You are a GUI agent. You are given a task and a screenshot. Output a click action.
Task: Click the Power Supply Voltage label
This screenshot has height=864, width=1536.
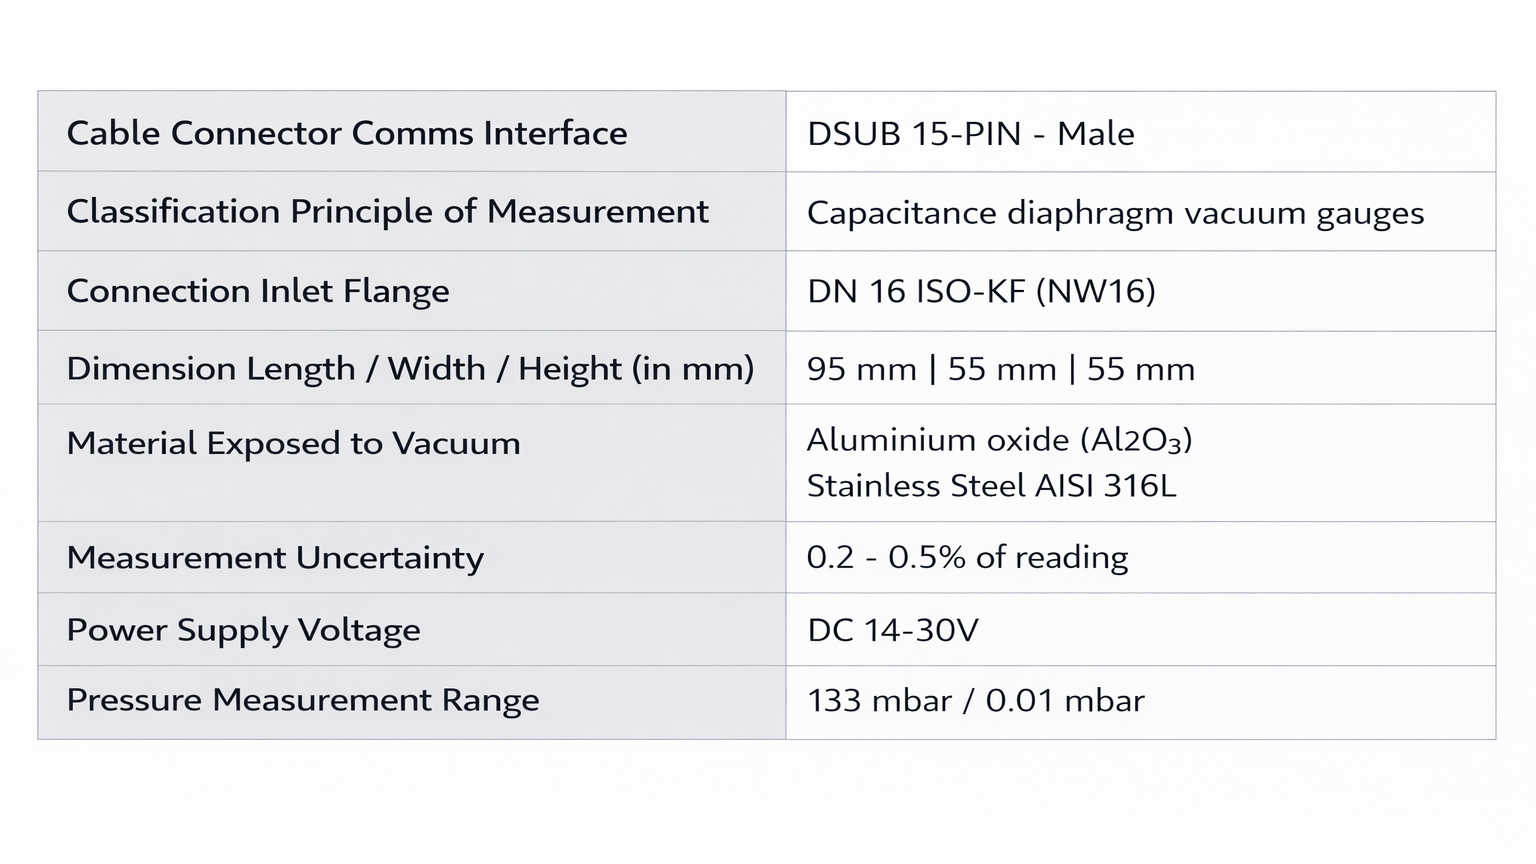(243, 630)
